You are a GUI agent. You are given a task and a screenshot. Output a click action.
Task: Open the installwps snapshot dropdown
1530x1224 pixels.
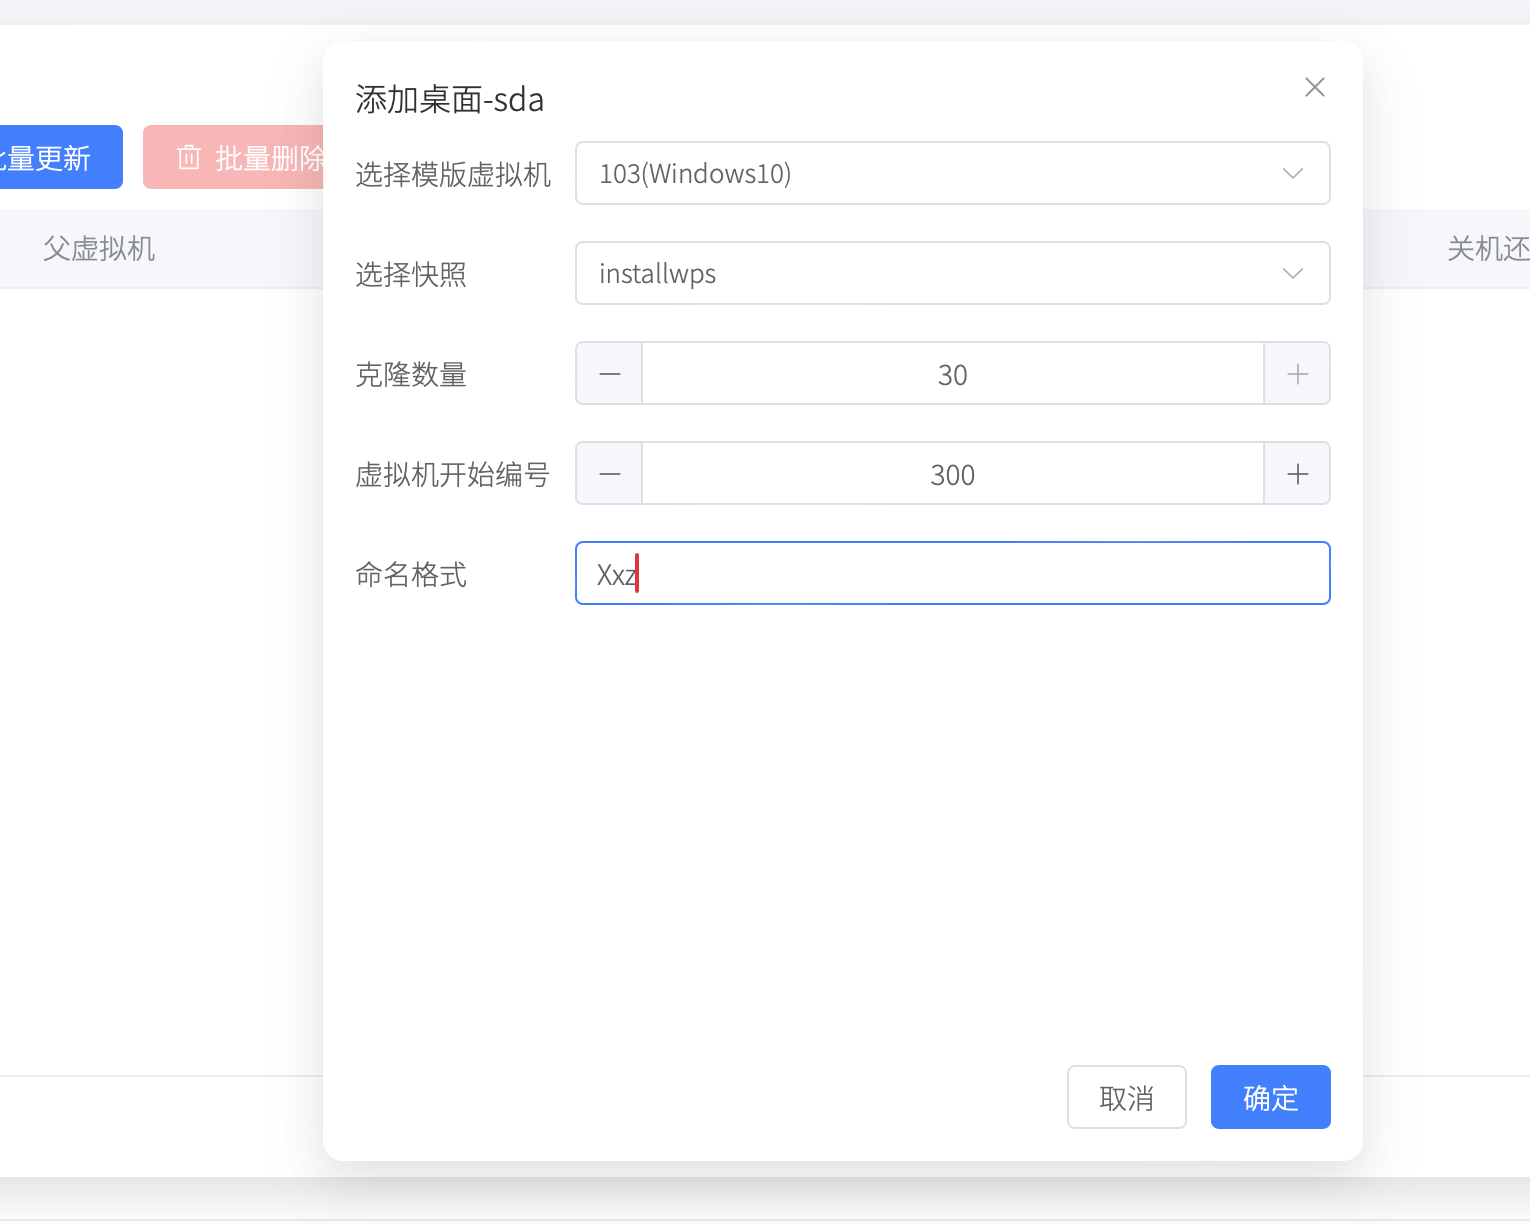[952, 273]
